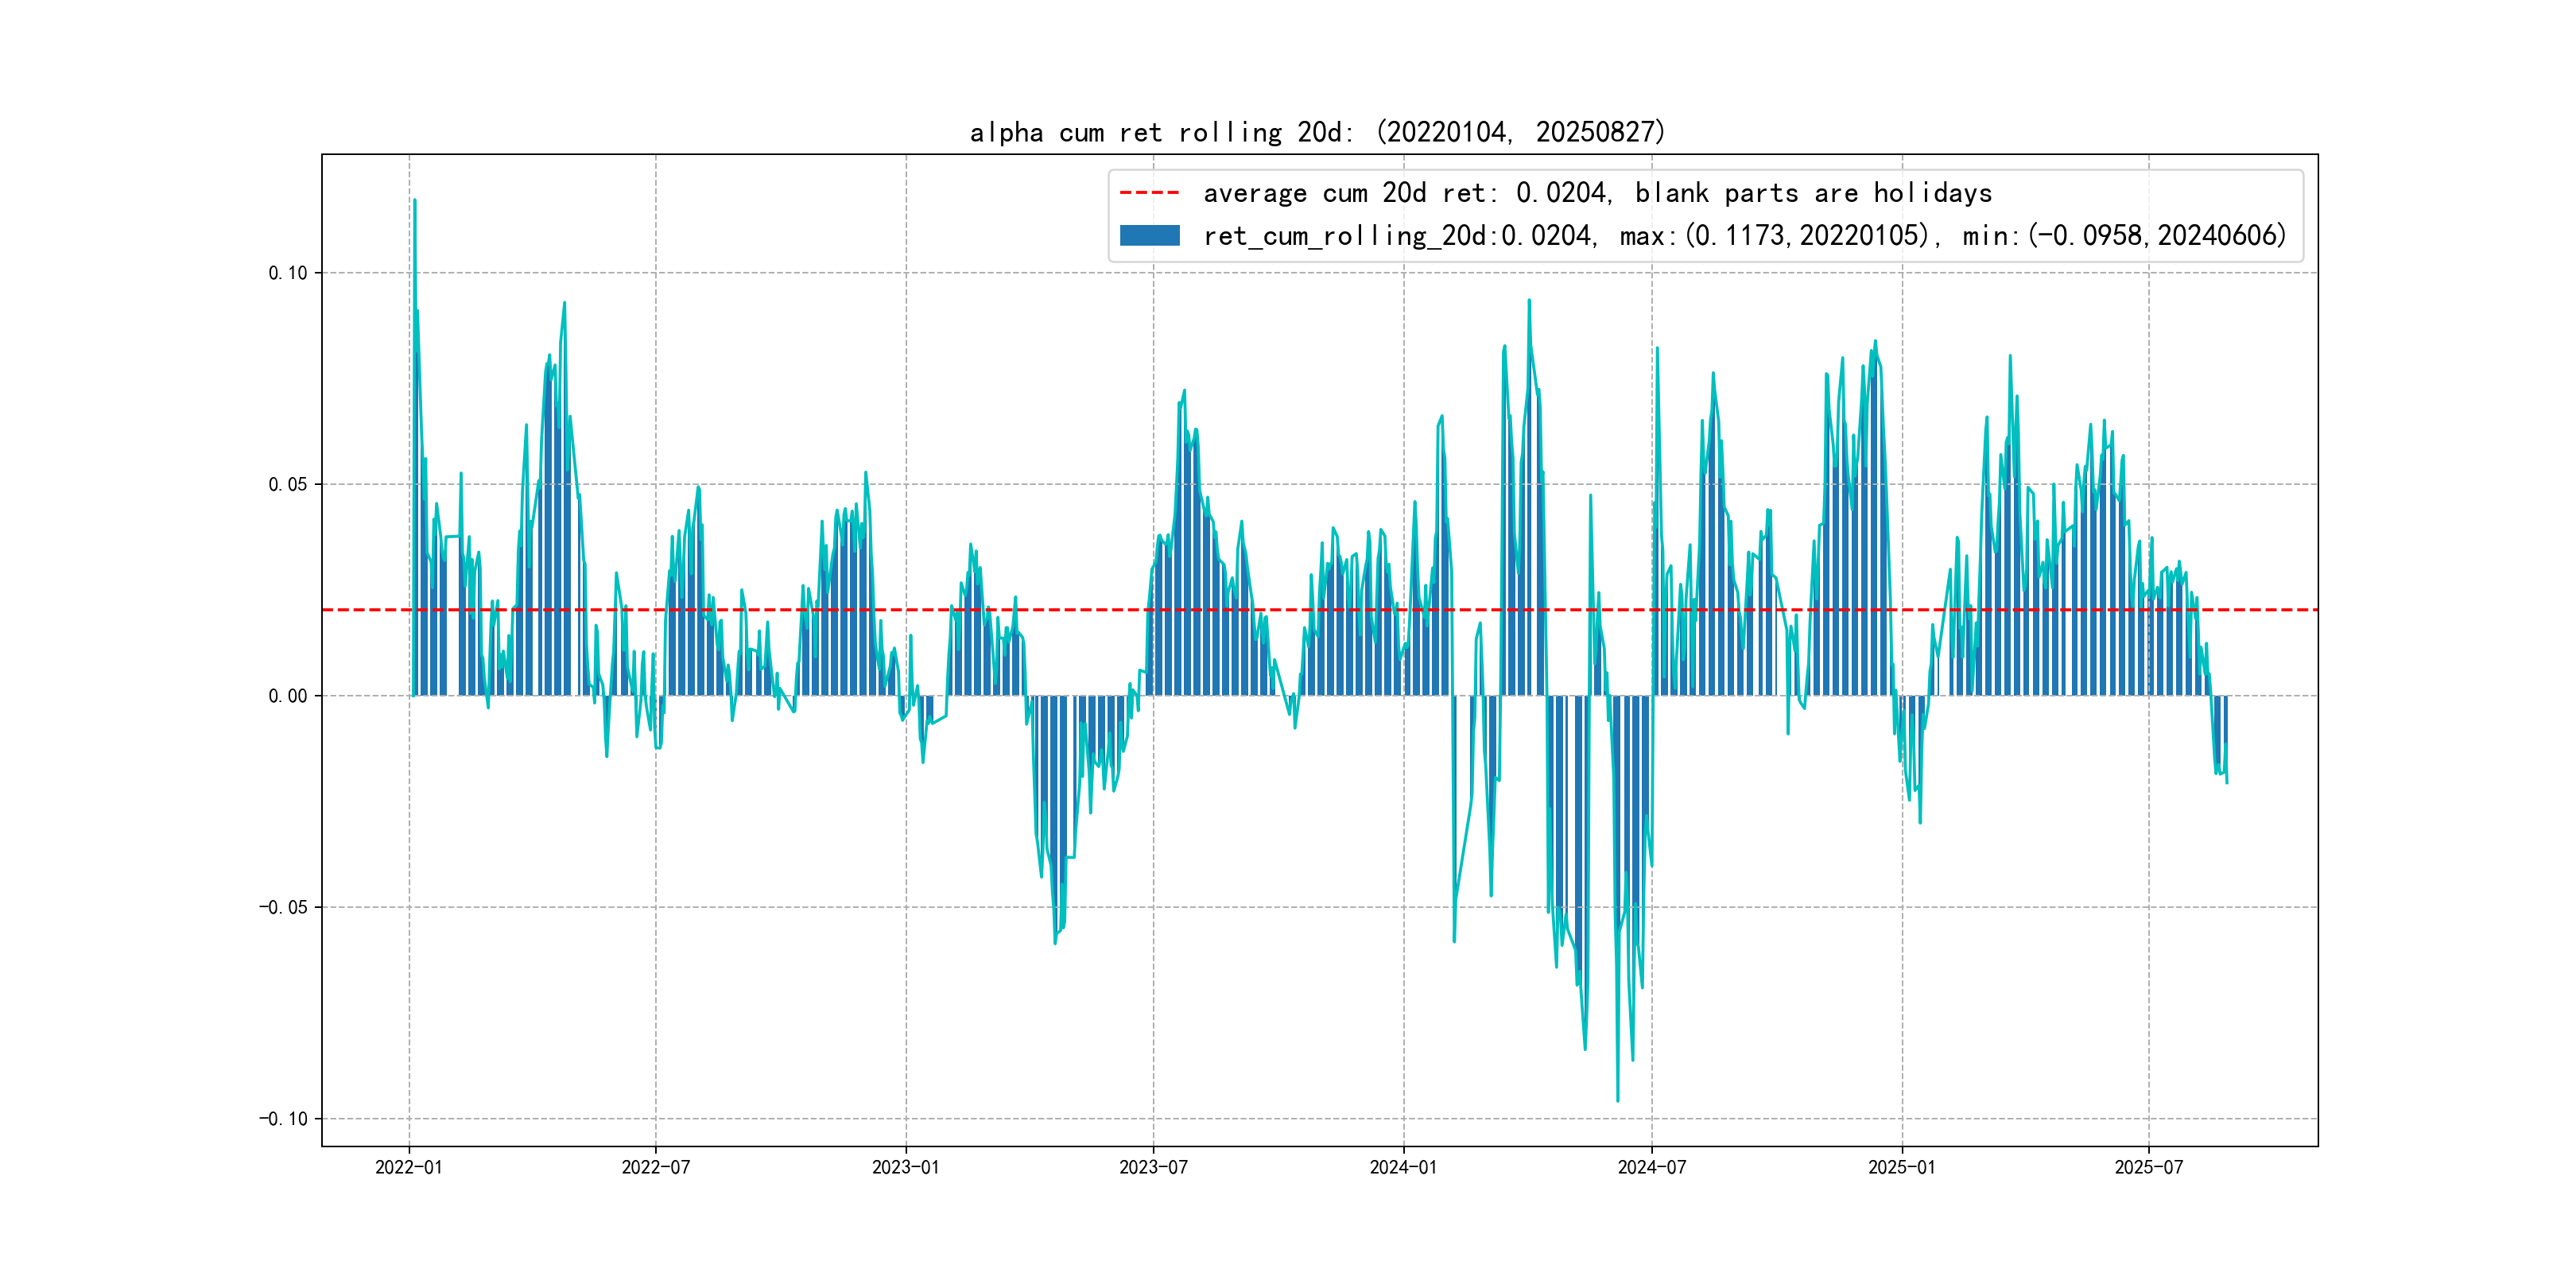Click the -0.05 y-axis tick label
2576x1288 pixels.
[x=284, y=907]
